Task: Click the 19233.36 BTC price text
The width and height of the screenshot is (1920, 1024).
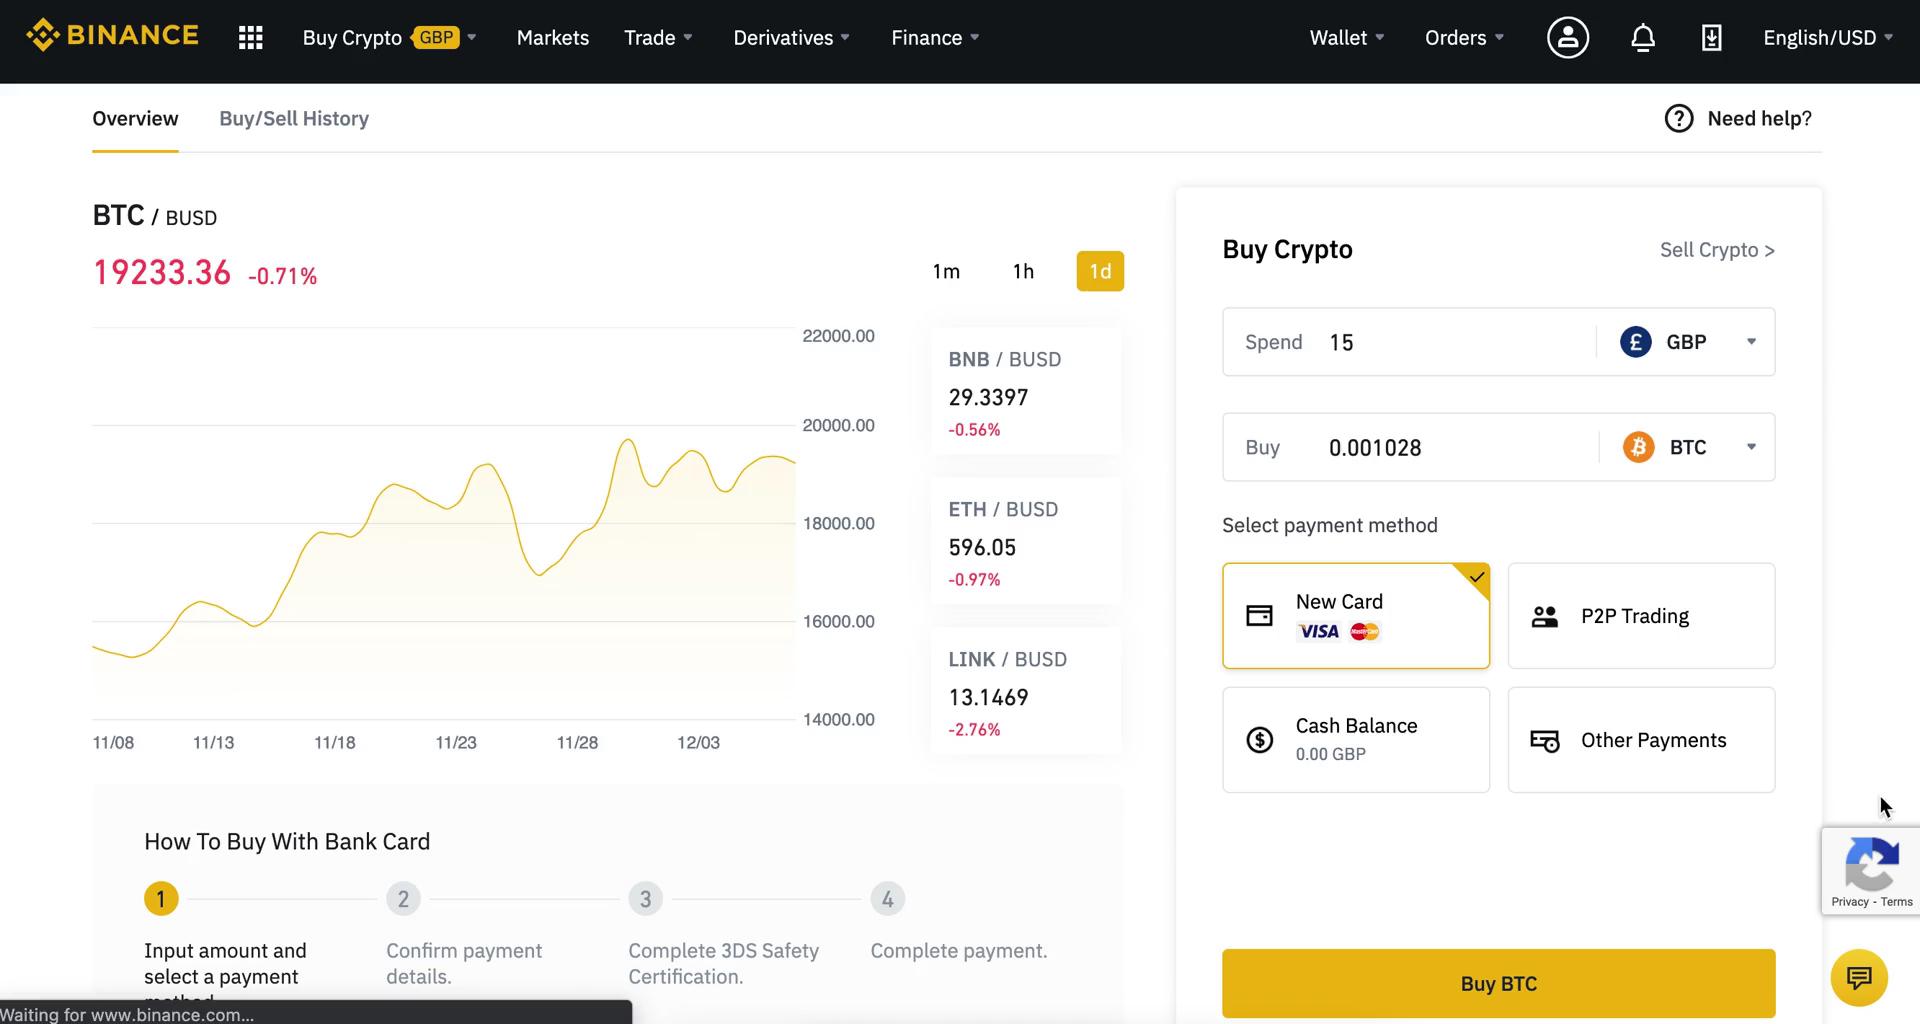Action: click(161, 272)
